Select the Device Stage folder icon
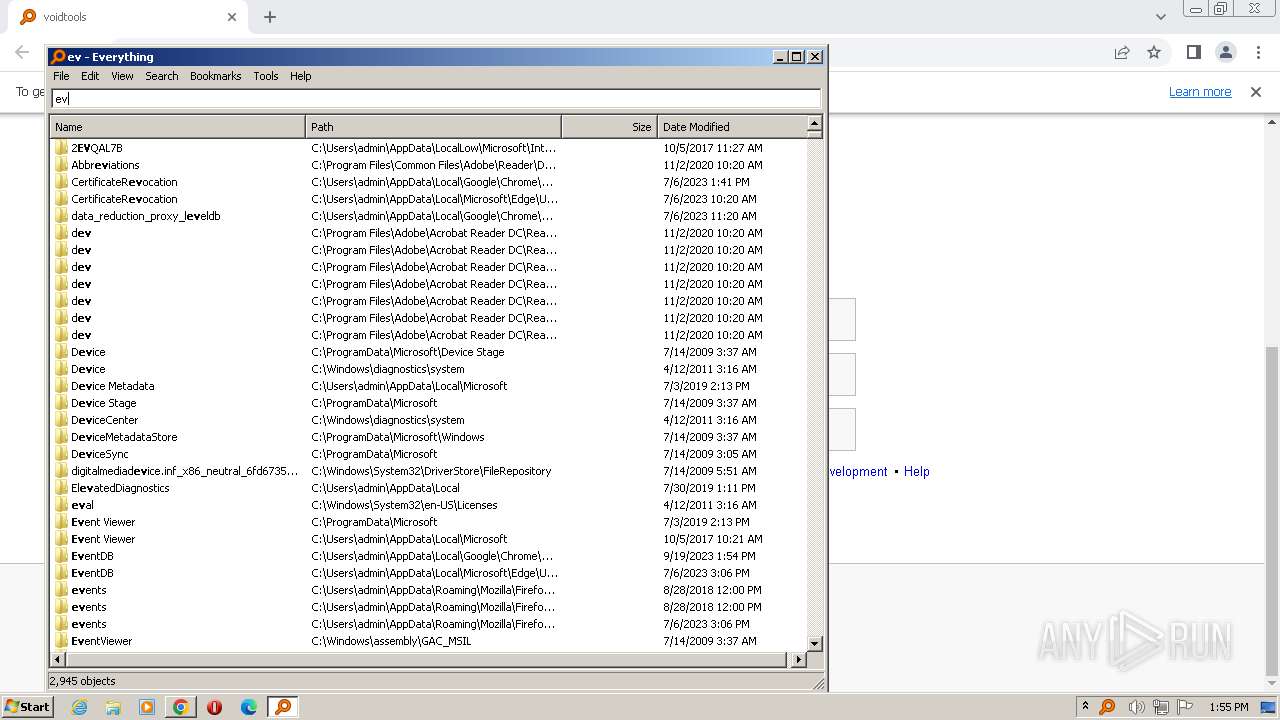Image resolution: width=1280 pixels, height=720 pixels. pos(61,403)
